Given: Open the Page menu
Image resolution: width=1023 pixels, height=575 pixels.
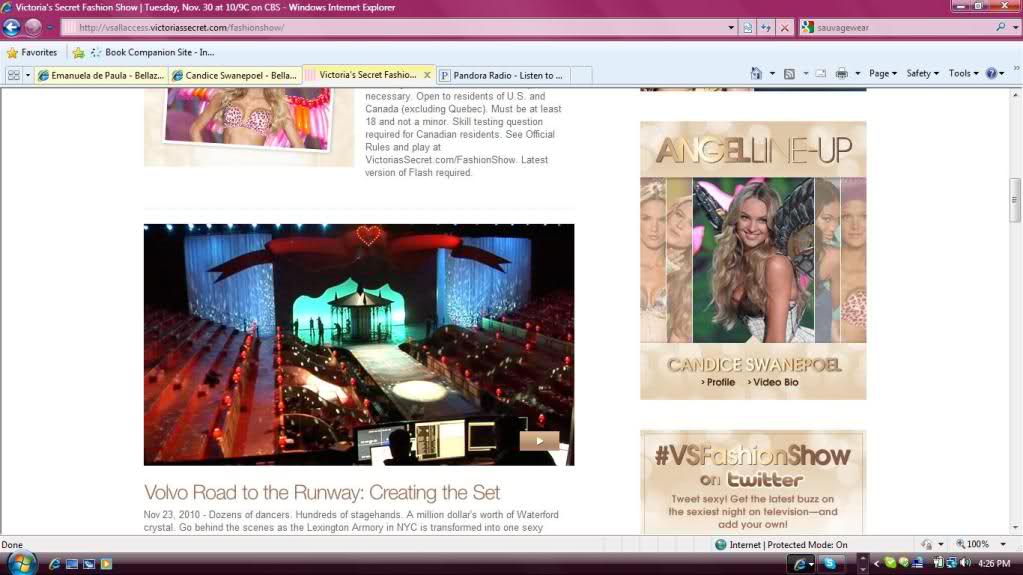Looking at the screenshot, I should (883, 74).
